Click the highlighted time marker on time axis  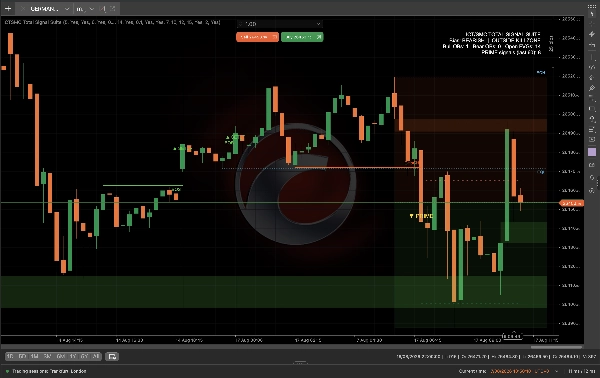tap(512, 336)
